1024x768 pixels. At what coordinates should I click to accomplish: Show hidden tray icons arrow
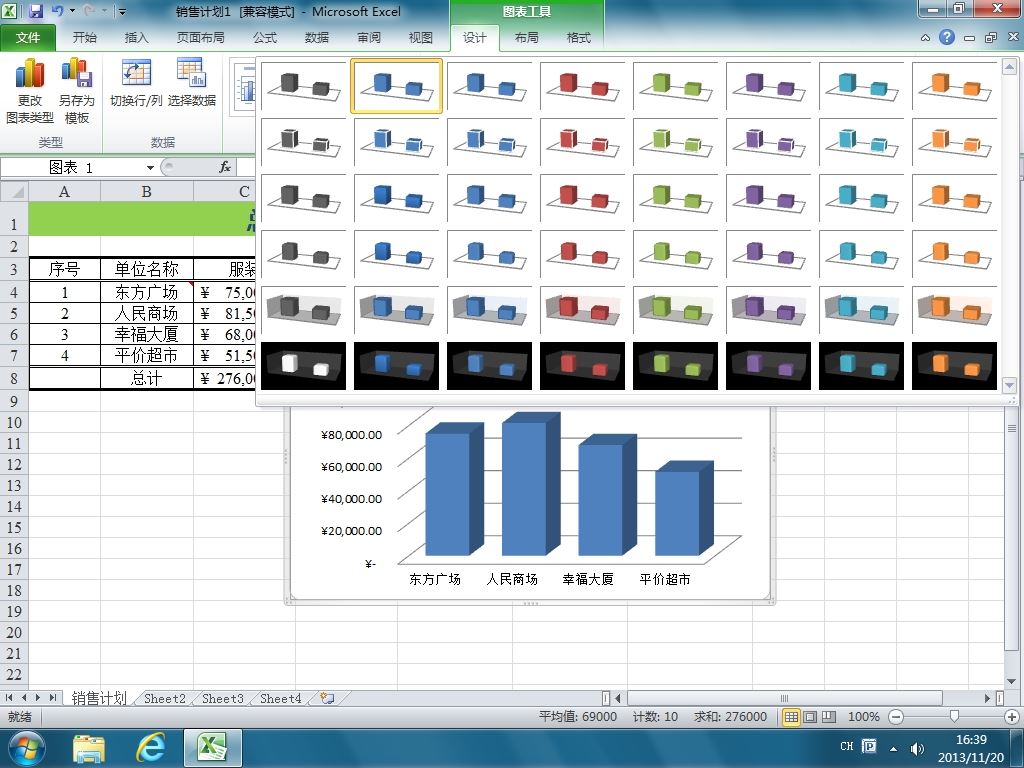pyautogui.click(x=893, y=748)
